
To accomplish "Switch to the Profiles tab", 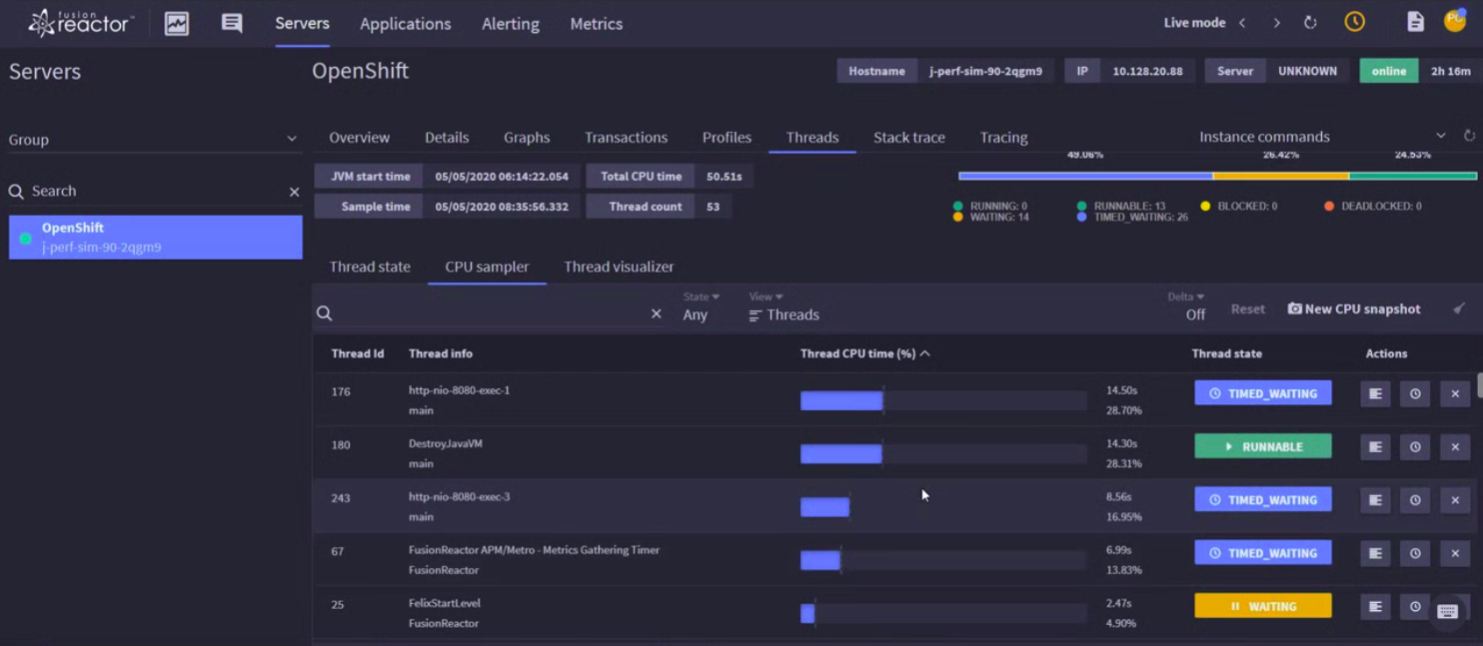I will pyautogui.click(x=727, y=138).
